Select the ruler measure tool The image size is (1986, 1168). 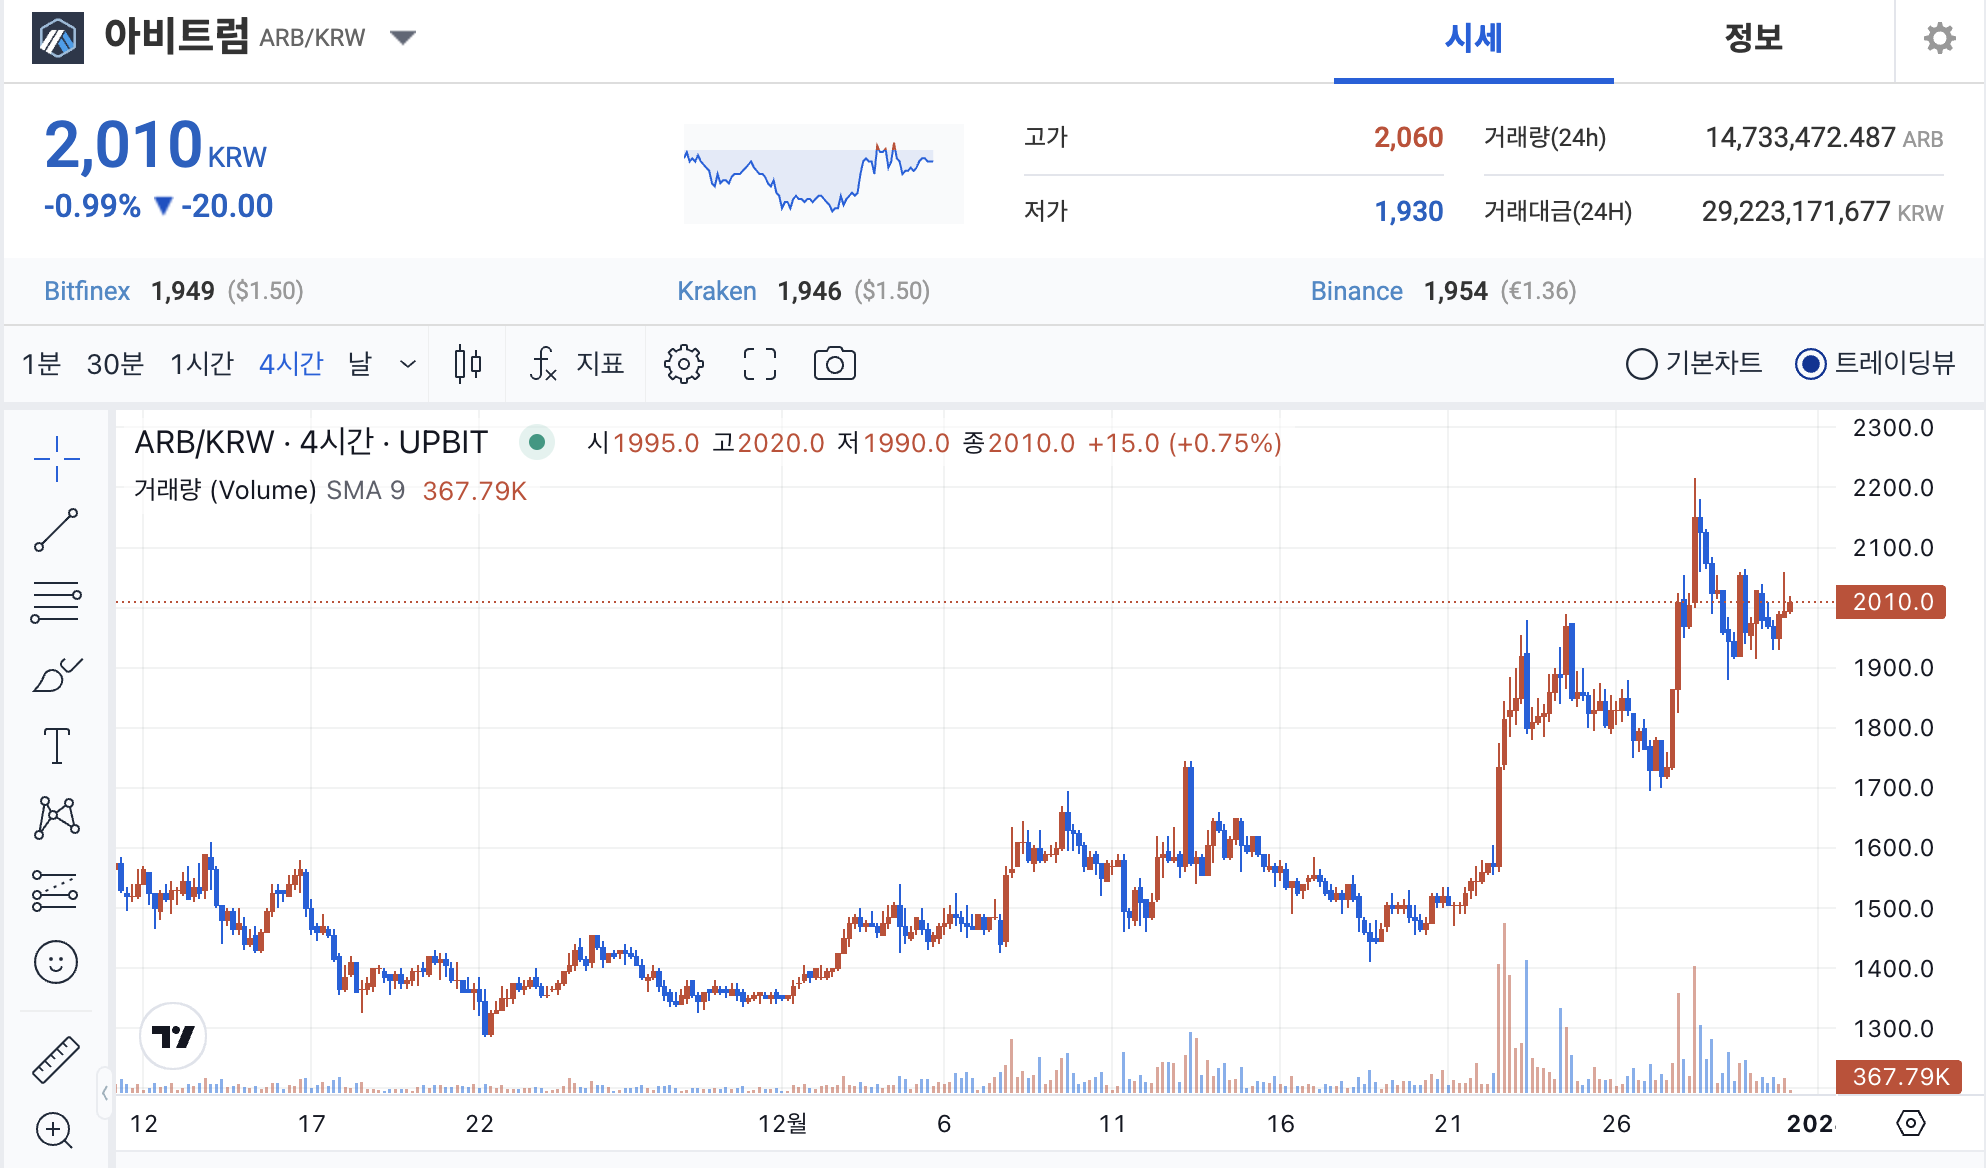(56, 1060)
